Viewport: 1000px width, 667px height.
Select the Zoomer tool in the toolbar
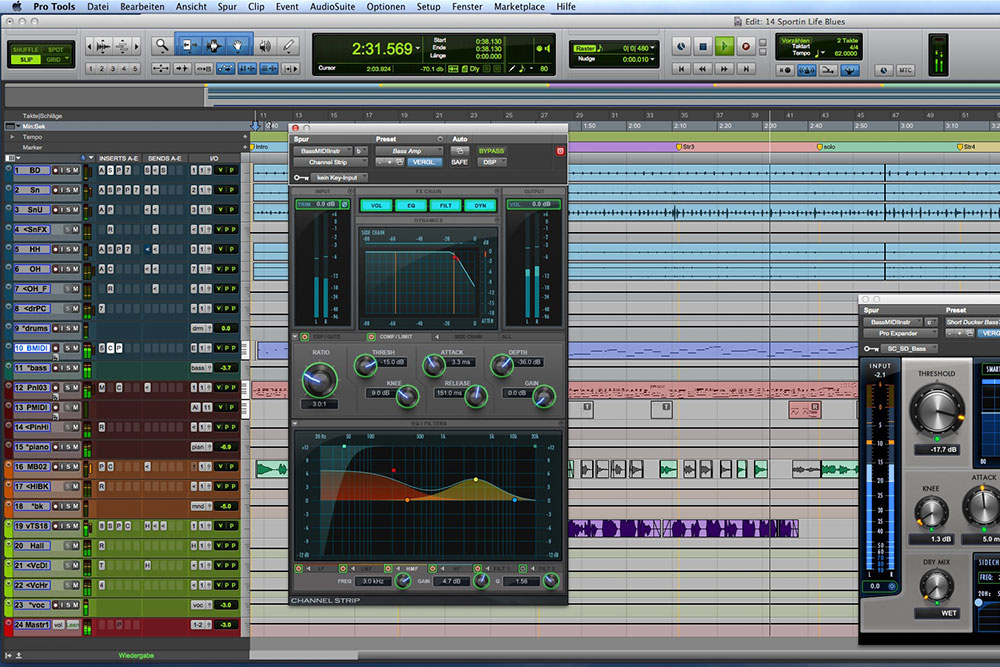160,43
